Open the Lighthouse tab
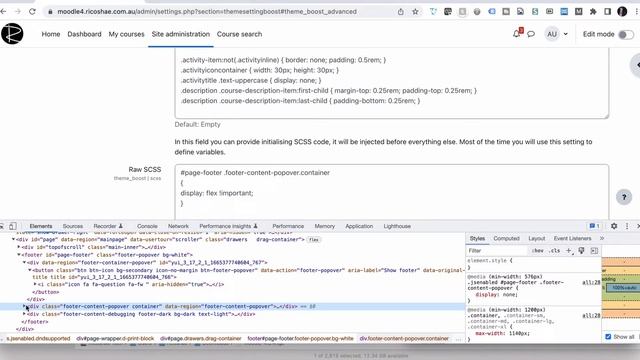Screen dimensions: 640x360 pos(397,226)
